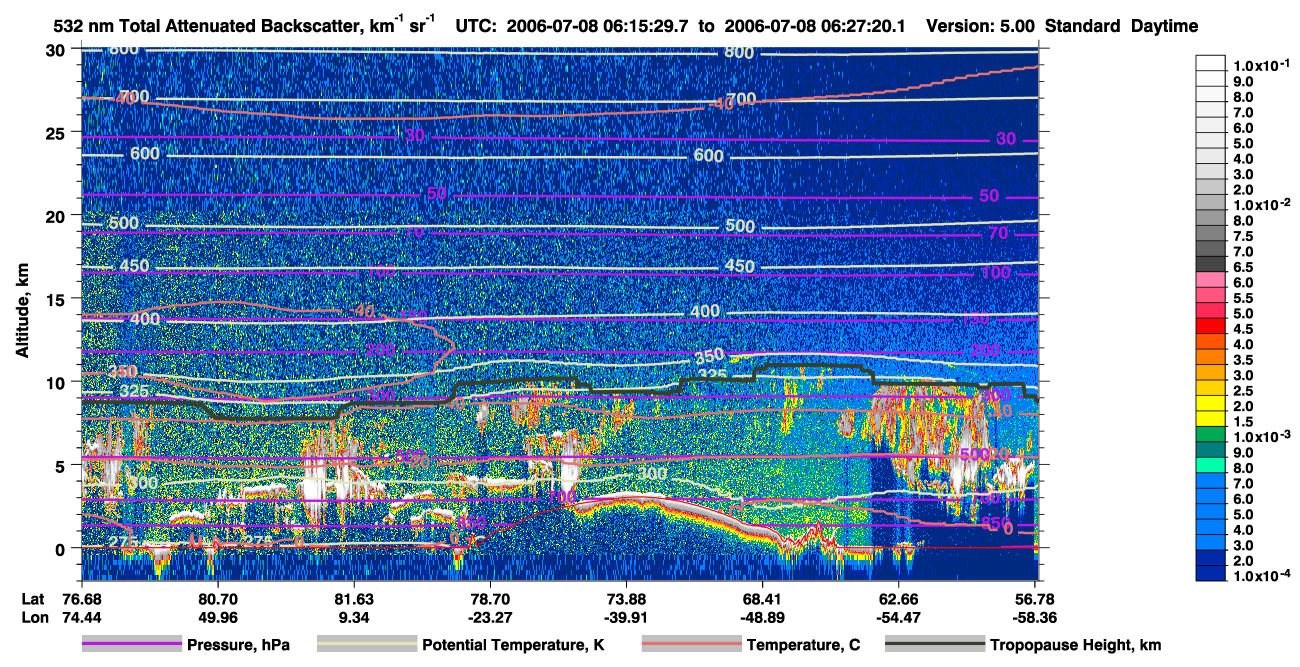Click longitude value -58.36
The height and width of the screenshot is (667, 1300).
[1036, 617]
